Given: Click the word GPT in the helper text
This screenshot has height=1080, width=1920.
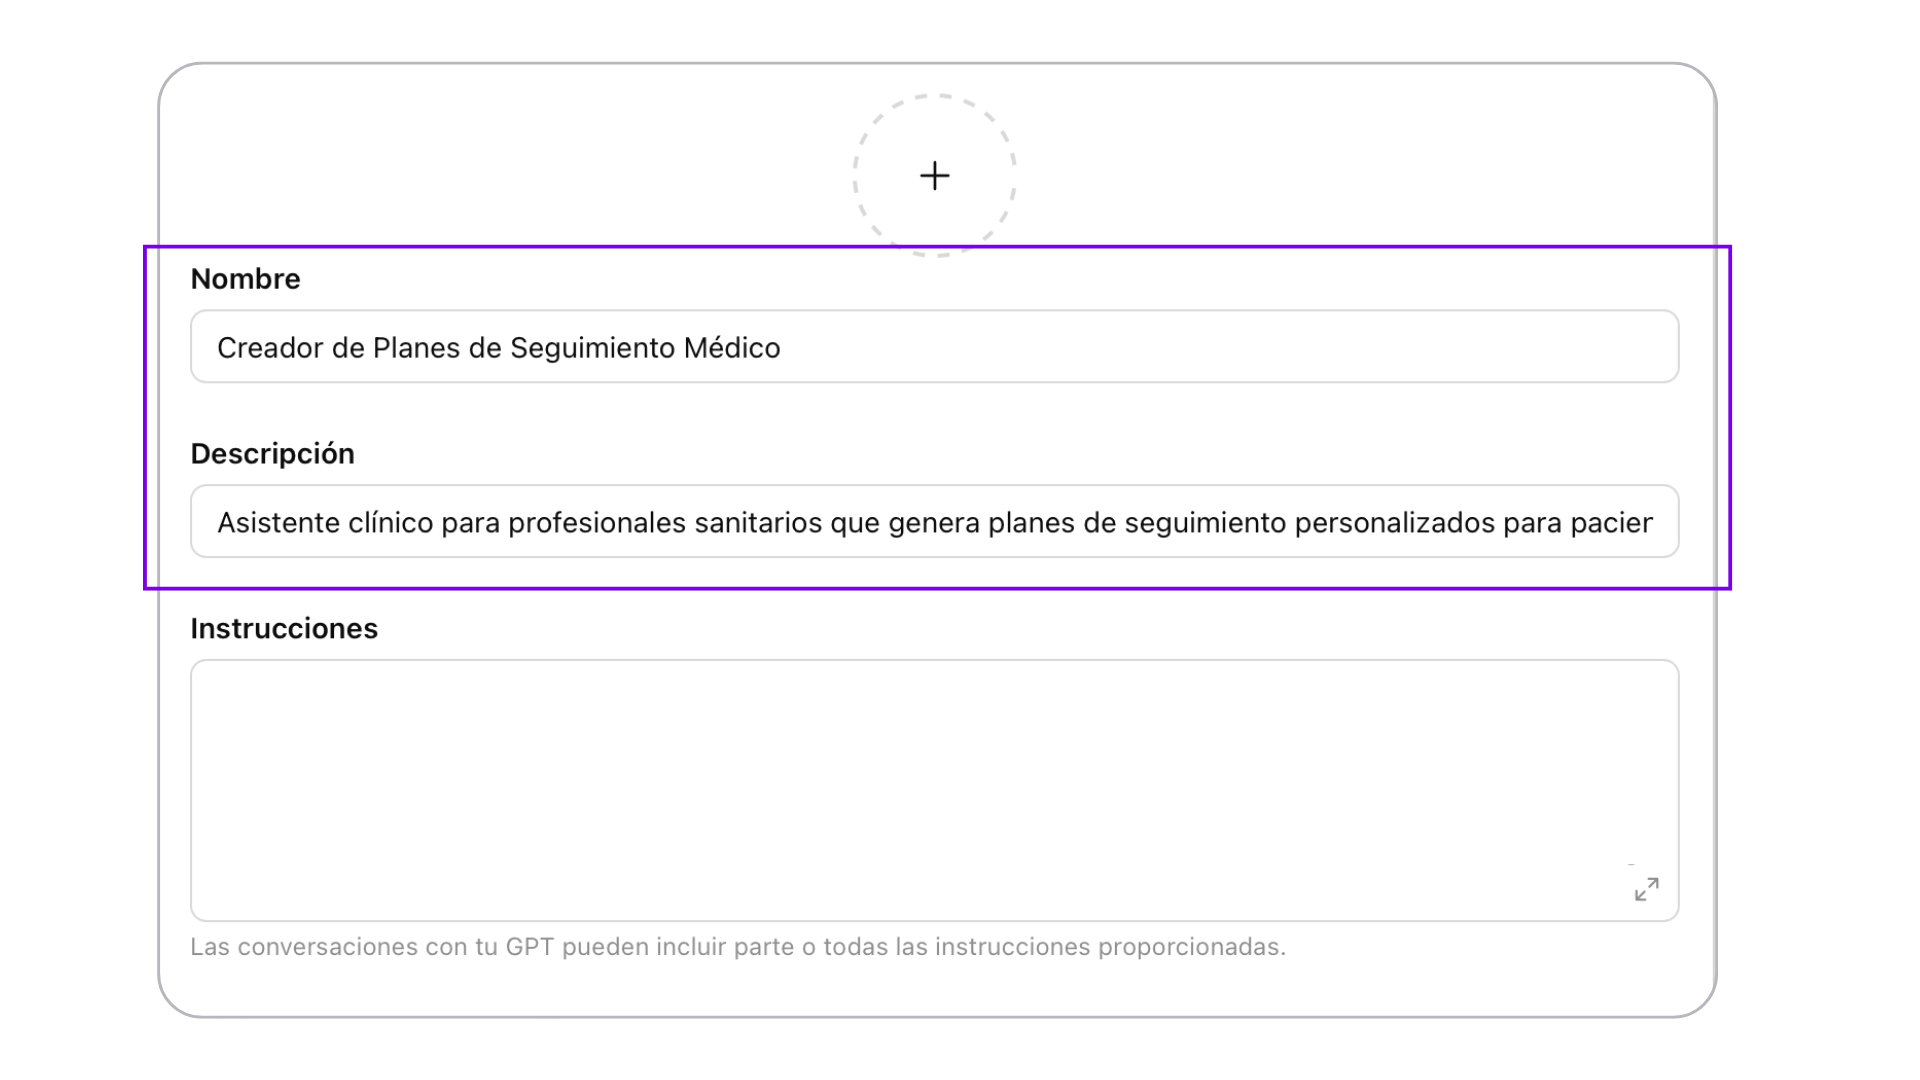Looking at the screenshot, I should (x=530, y=947).
